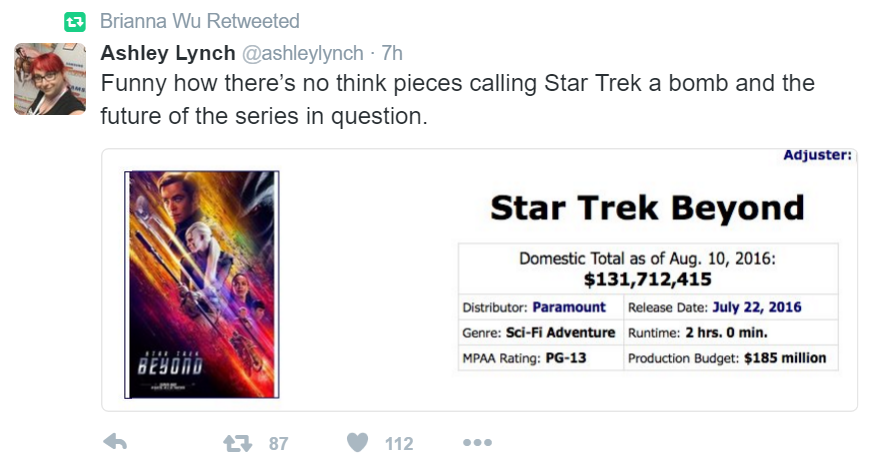Select the Paramount distributor link
870x469 pixels.
[x=569, y=307]
